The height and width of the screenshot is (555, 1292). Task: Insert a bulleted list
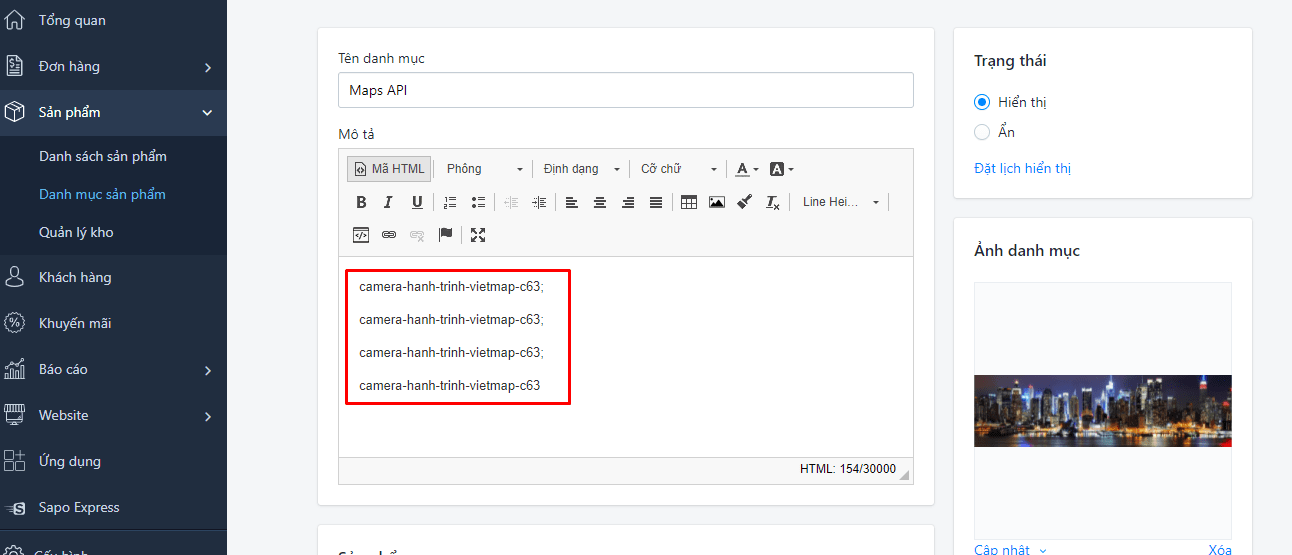pos(478,202)
